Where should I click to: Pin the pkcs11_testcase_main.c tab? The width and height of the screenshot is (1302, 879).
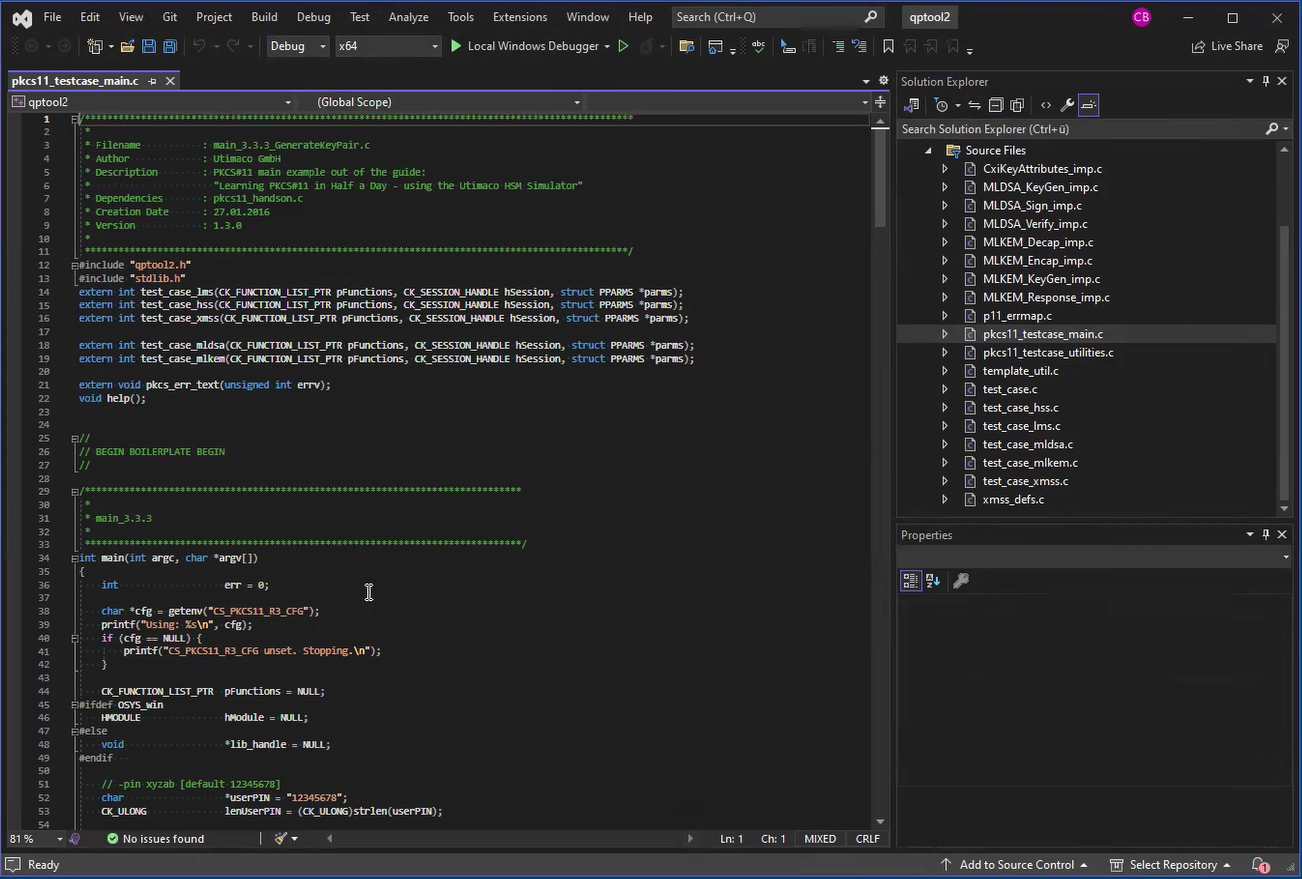[152, 81]
